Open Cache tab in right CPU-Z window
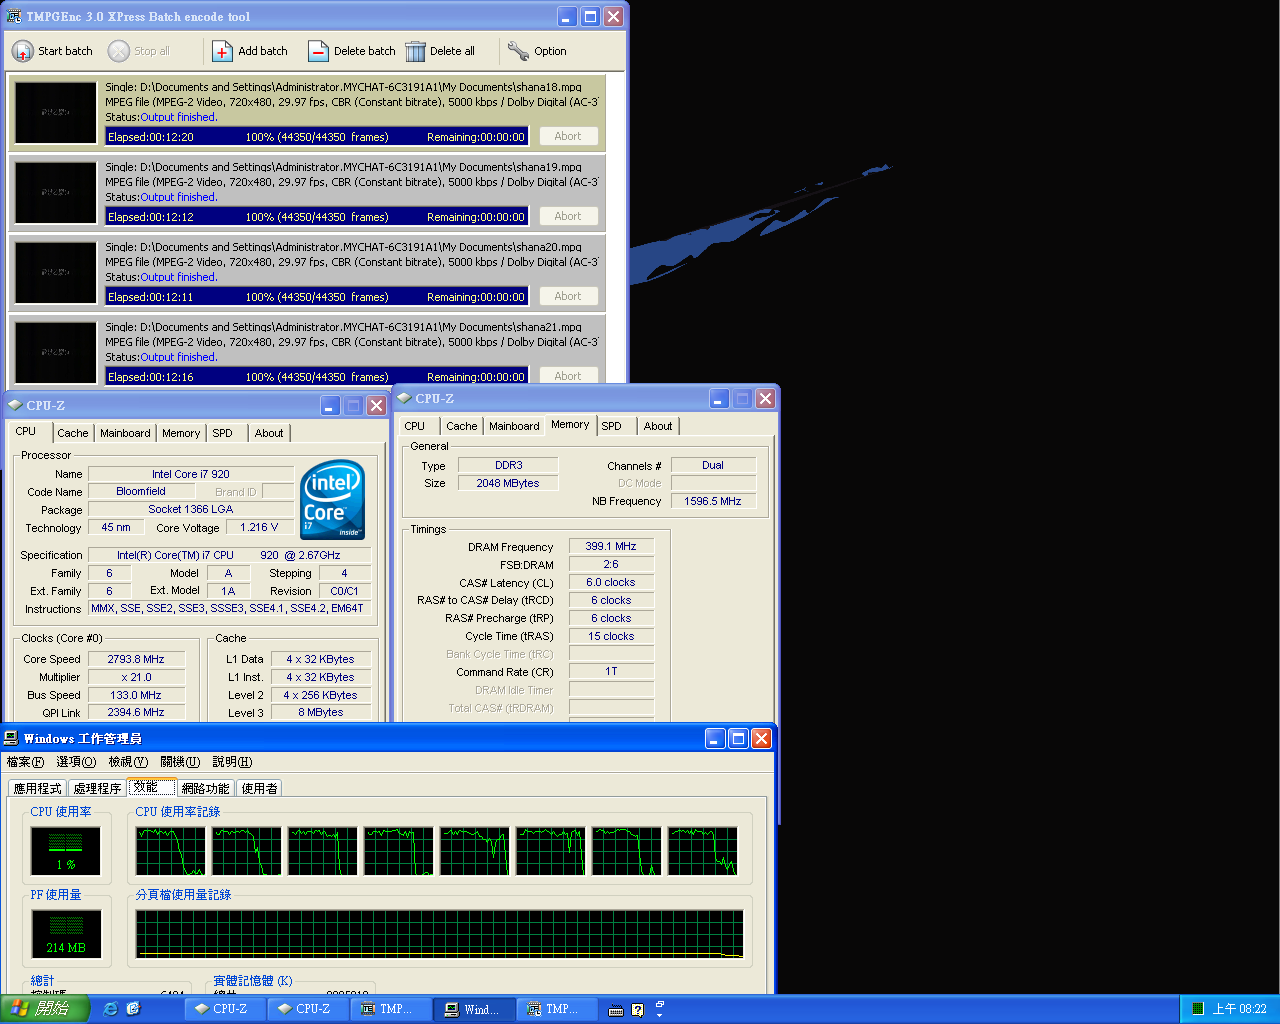Screen dimensions: 1280x1024 click(x=461, y=426)
